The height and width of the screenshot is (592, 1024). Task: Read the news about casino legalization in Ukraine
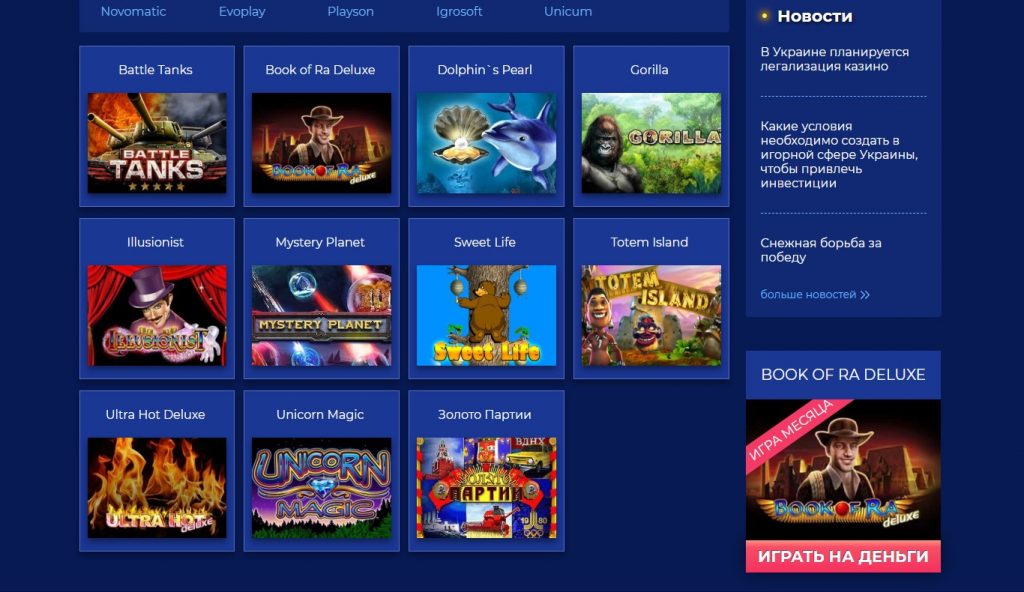click(x=835, y=59)
